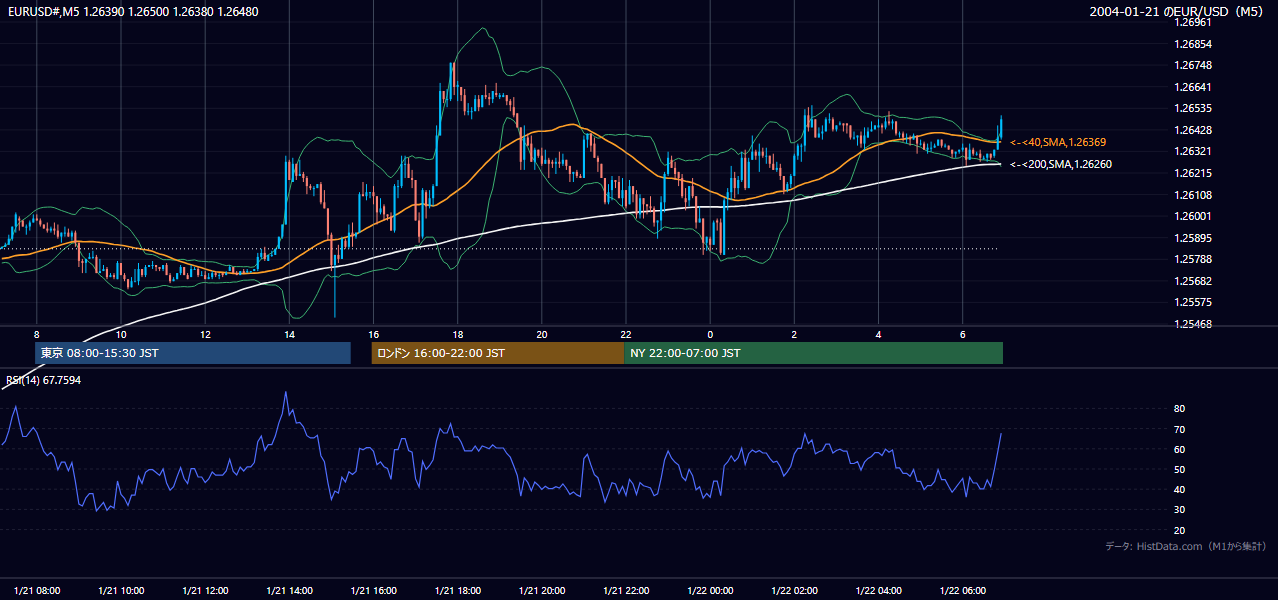Click the NY 22:00-07:00 JST session bar
The height and width of the screenshot is (600, 1278).
click(x=813, y=353)
